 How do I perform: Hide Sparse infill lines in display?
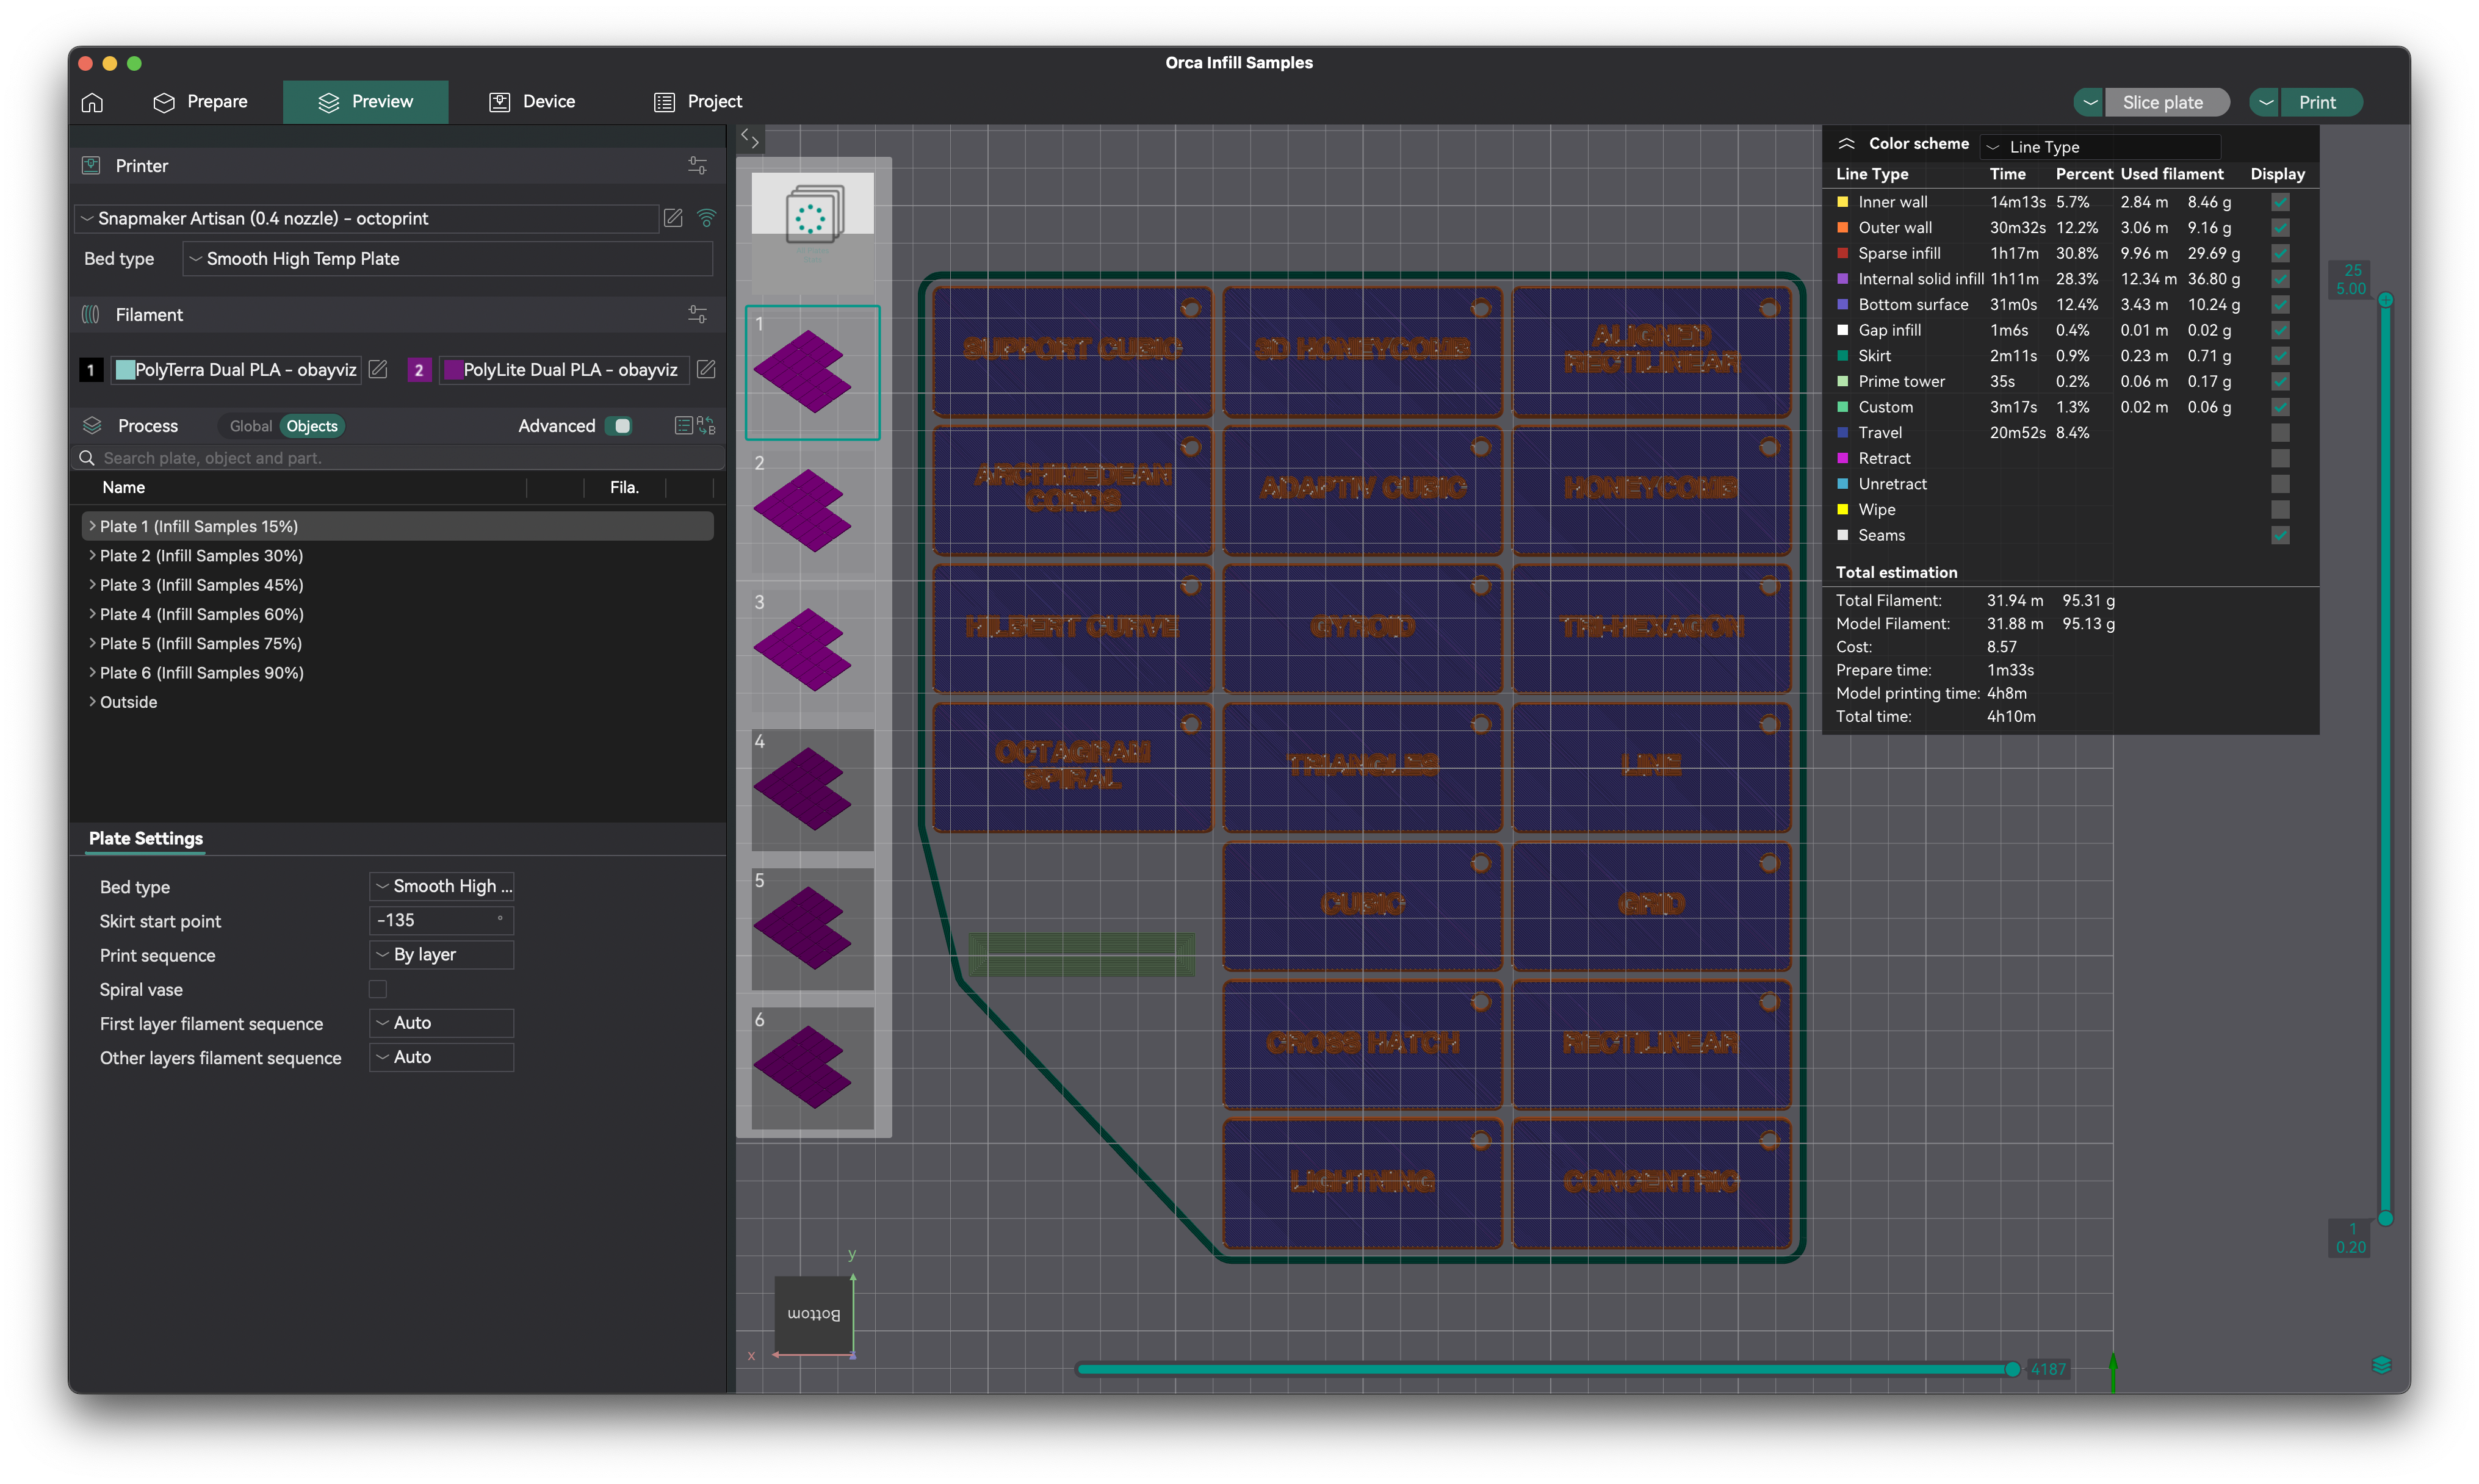click(x=2280, y=253)
